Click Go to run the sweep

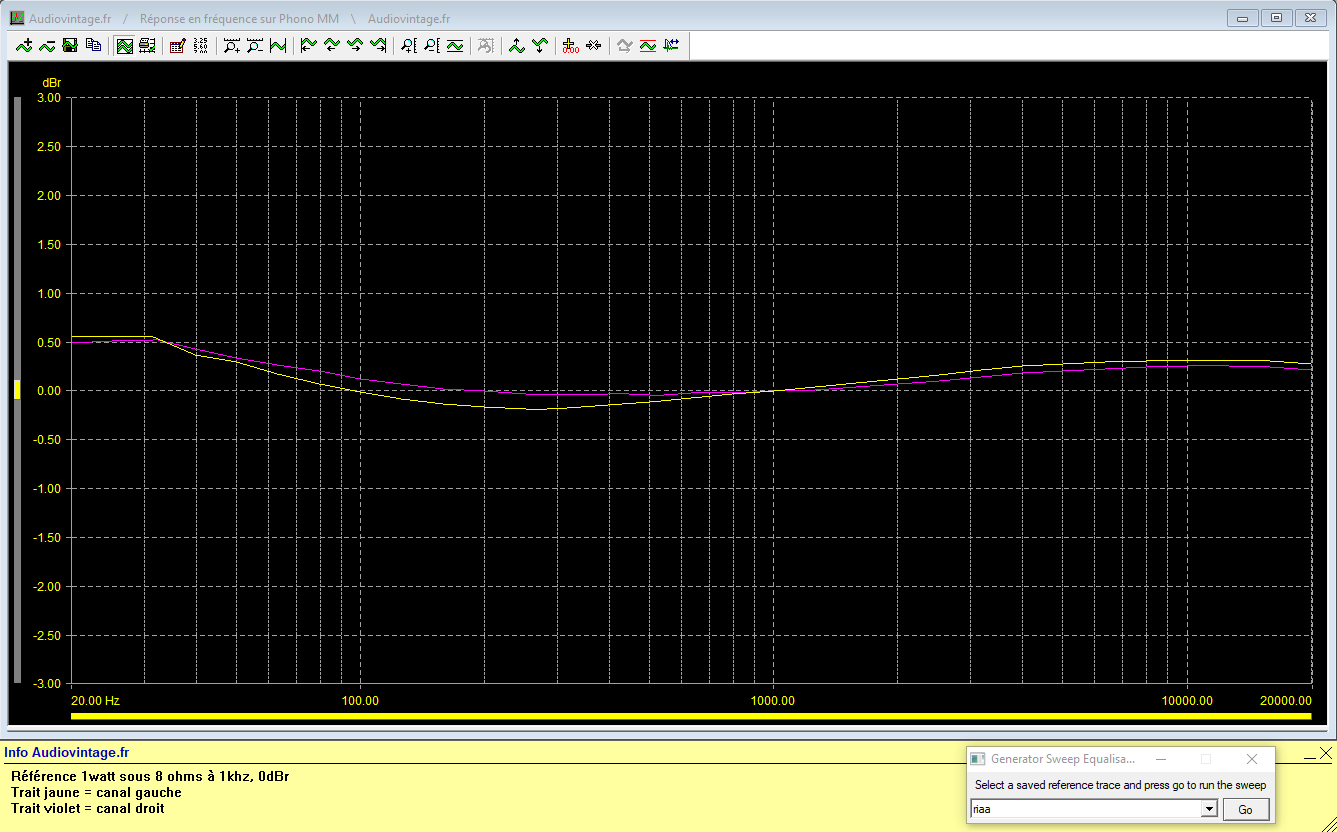click(x=1245, y=809)
